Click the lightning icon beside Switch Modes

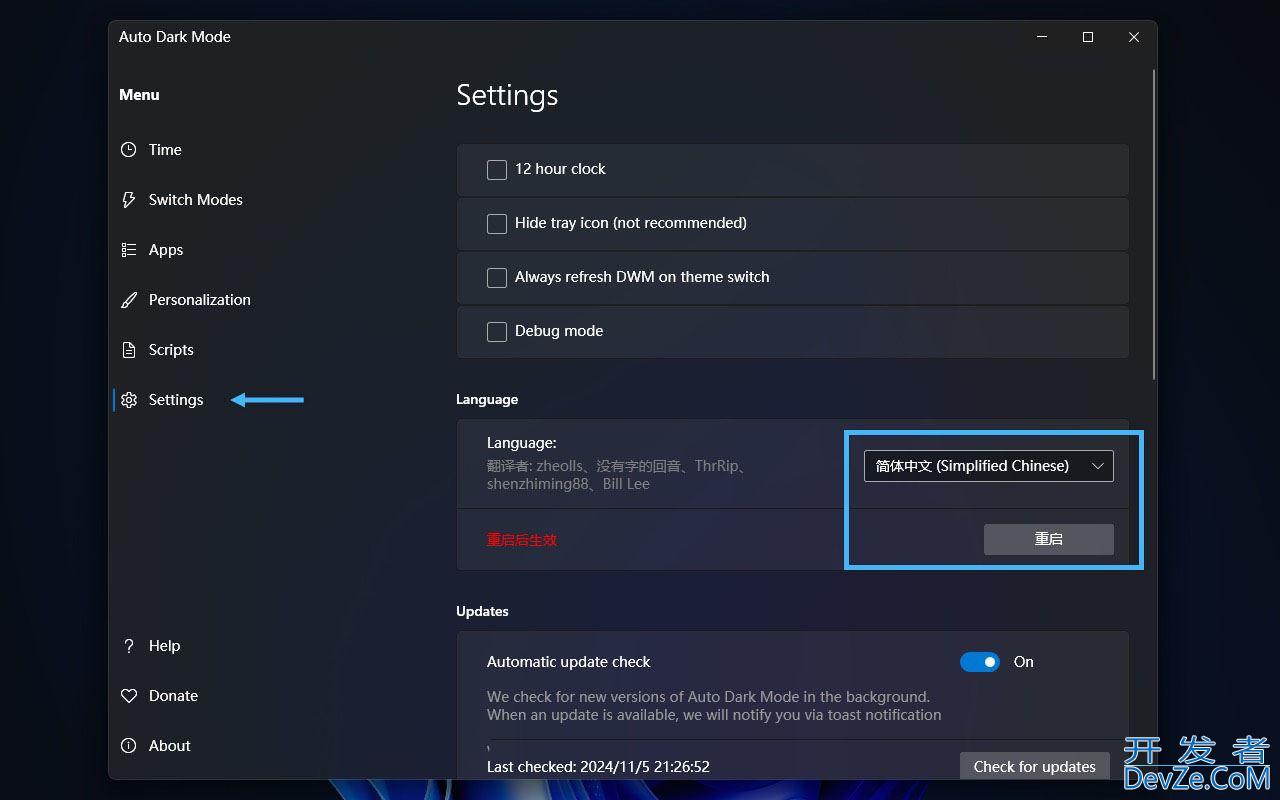(x=129, y=200)
